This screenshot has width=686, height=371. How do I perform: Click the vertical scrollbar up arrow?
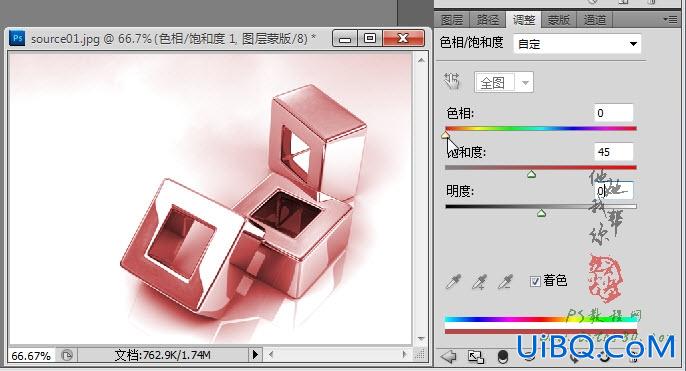coord(421,60)
